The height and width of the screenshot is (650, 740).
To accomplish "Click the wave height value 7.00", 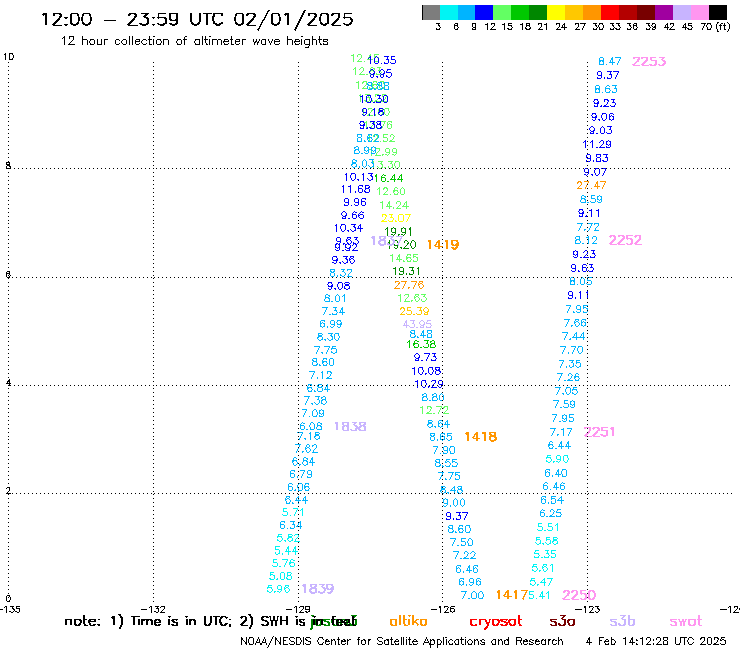I will click(x=472, y=595).
